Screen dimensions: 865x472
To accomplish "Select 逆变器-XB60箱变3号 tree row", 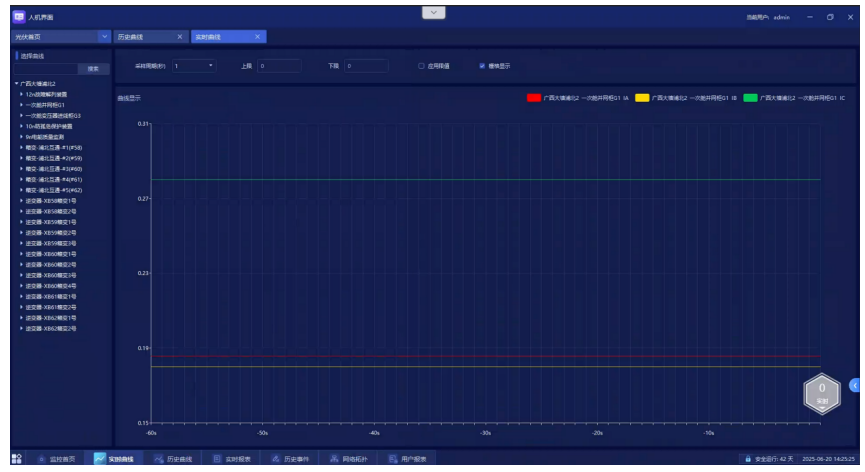I will [x=51, y=276].
